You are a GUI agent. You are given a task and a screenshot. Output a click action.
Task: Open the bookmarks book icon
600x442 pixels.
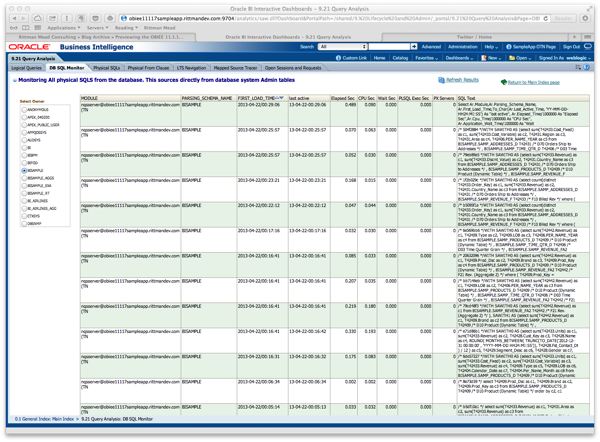[26, 28]
